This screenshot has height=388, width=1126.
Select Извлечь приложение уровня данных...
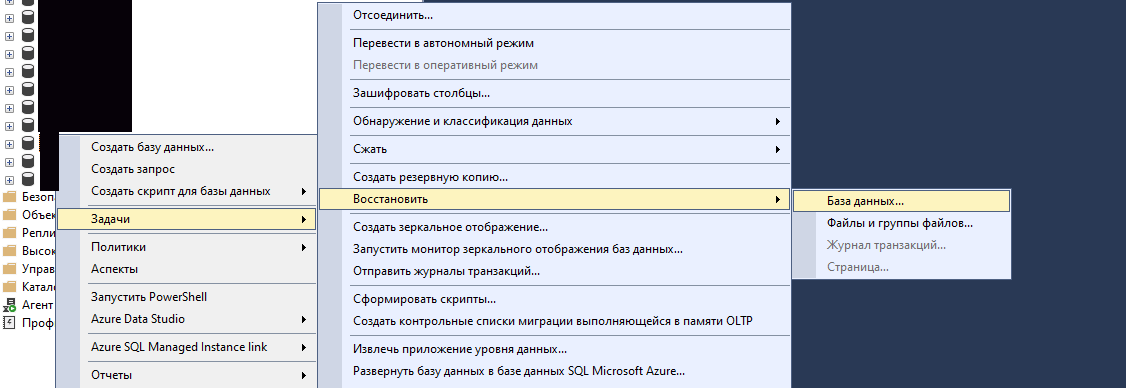coord(554,350)
